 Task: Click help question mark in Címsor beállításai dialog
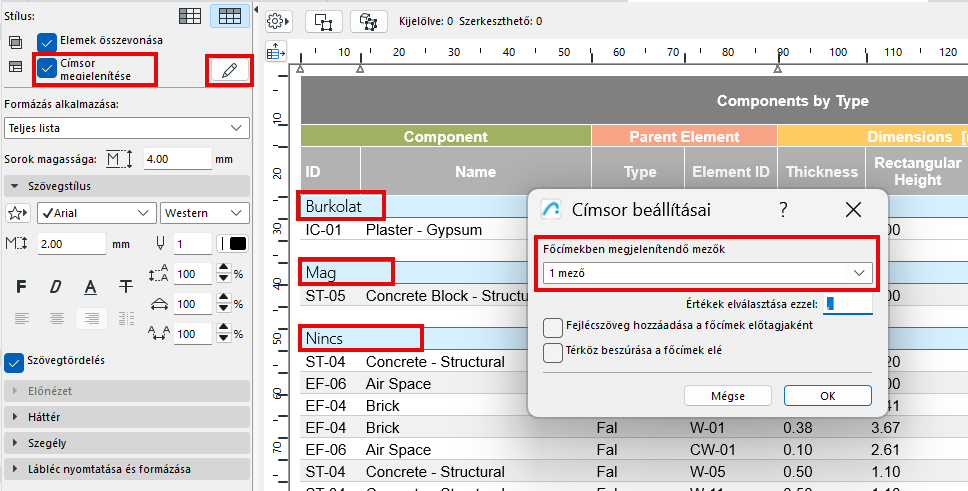point(783,210)
